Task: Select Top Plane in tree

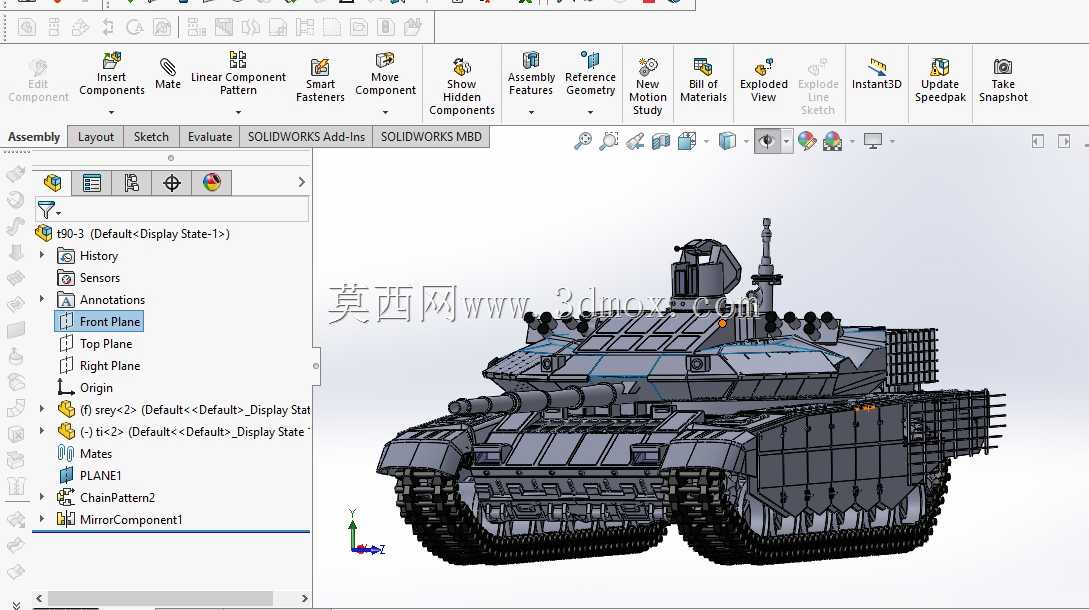Action: [95, 344]
